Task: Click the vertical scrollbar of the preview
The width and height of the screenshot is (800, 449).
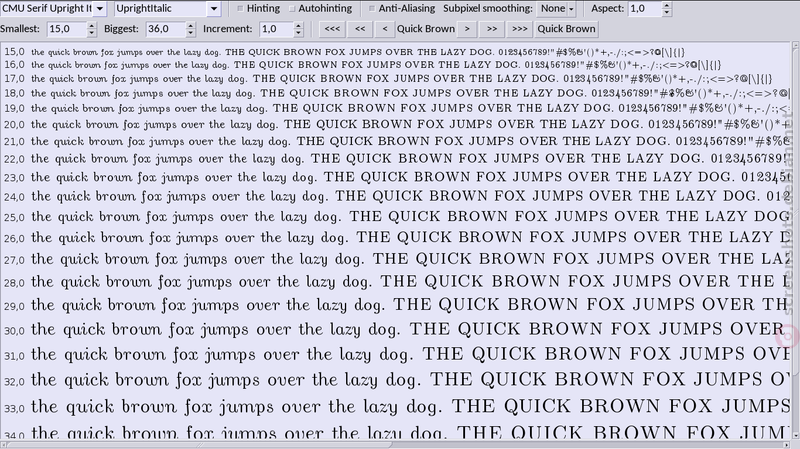Action: coord(795,241)
